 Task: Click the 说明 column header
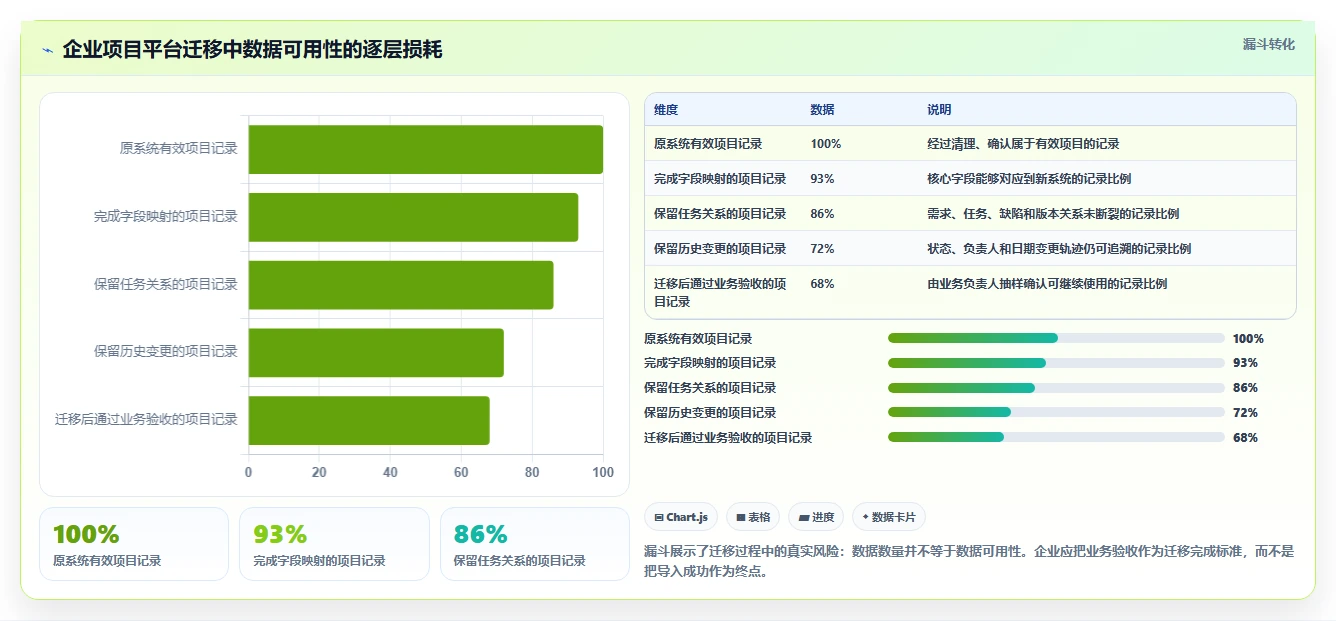coord(939,110)
